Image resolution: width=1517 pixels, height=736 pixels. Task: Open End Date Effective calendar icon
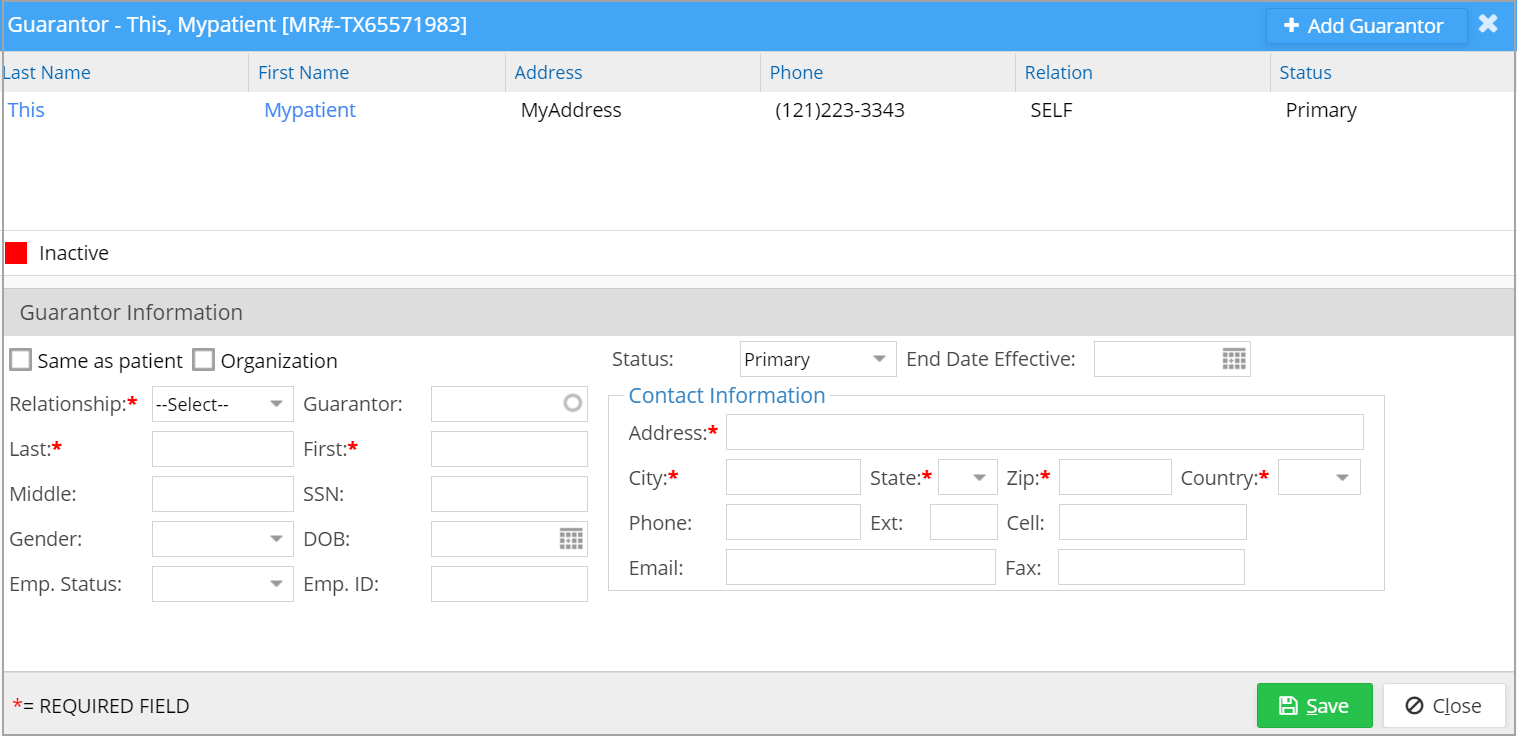click(1234, 360)
